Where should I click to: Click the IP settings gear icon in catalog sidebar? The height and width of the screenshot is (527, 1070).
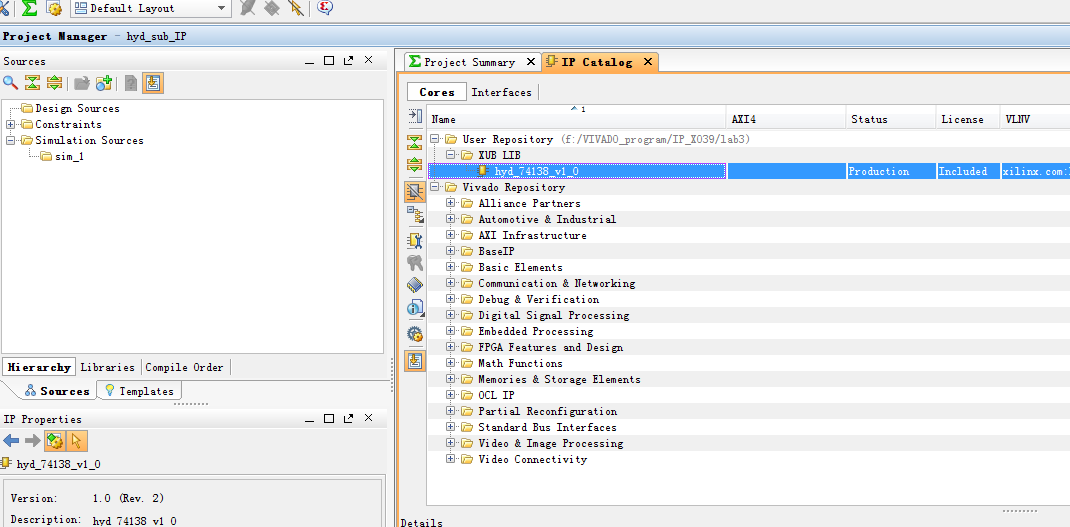(415, 335)
